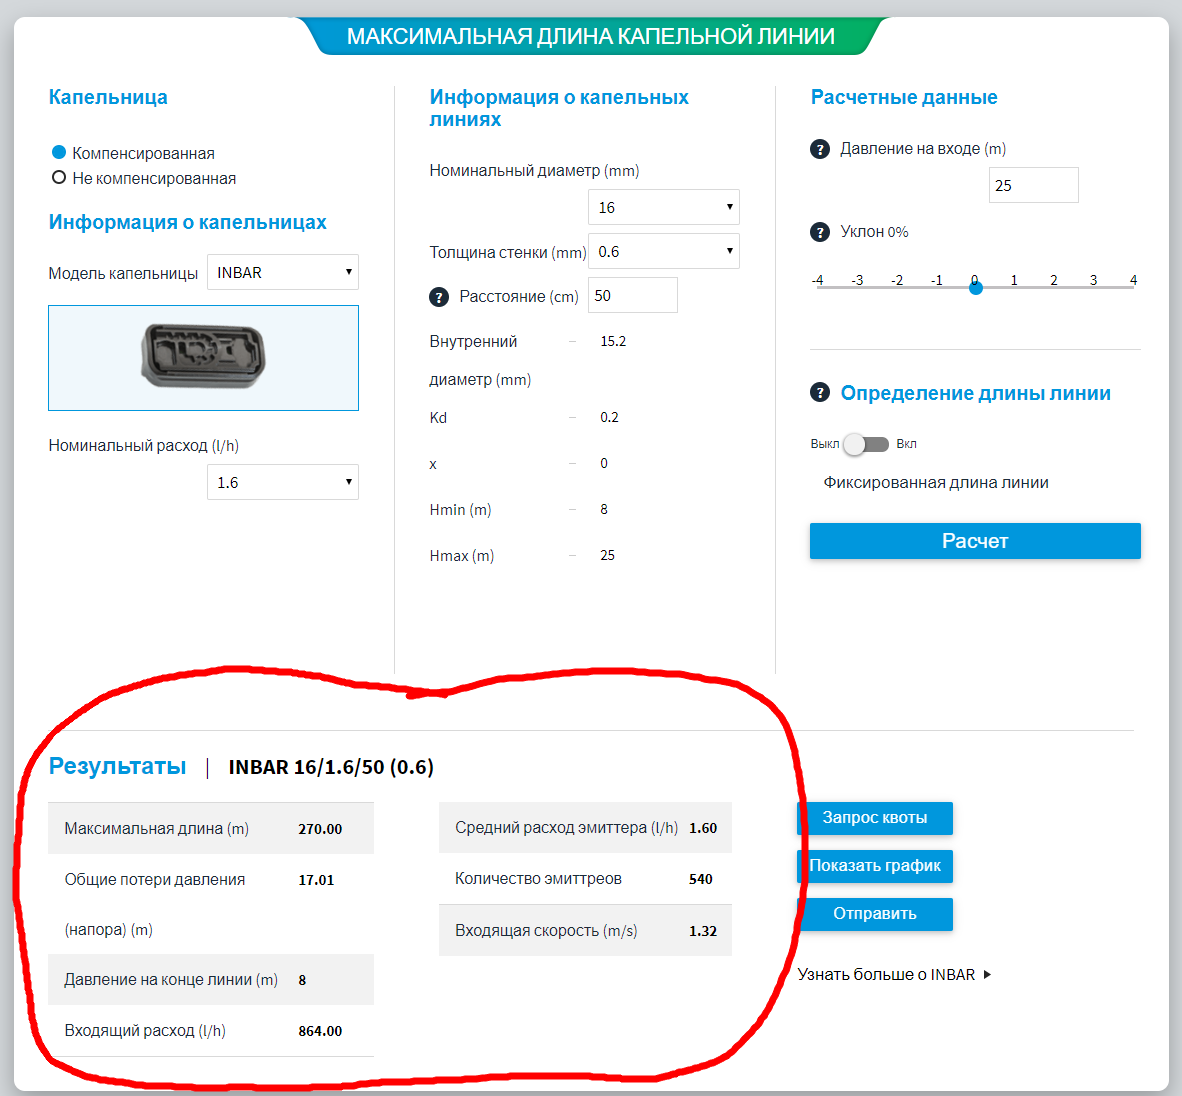Click help icon beside Определение длины линии
The image size is (1182, 1096).
click(820, 393)
